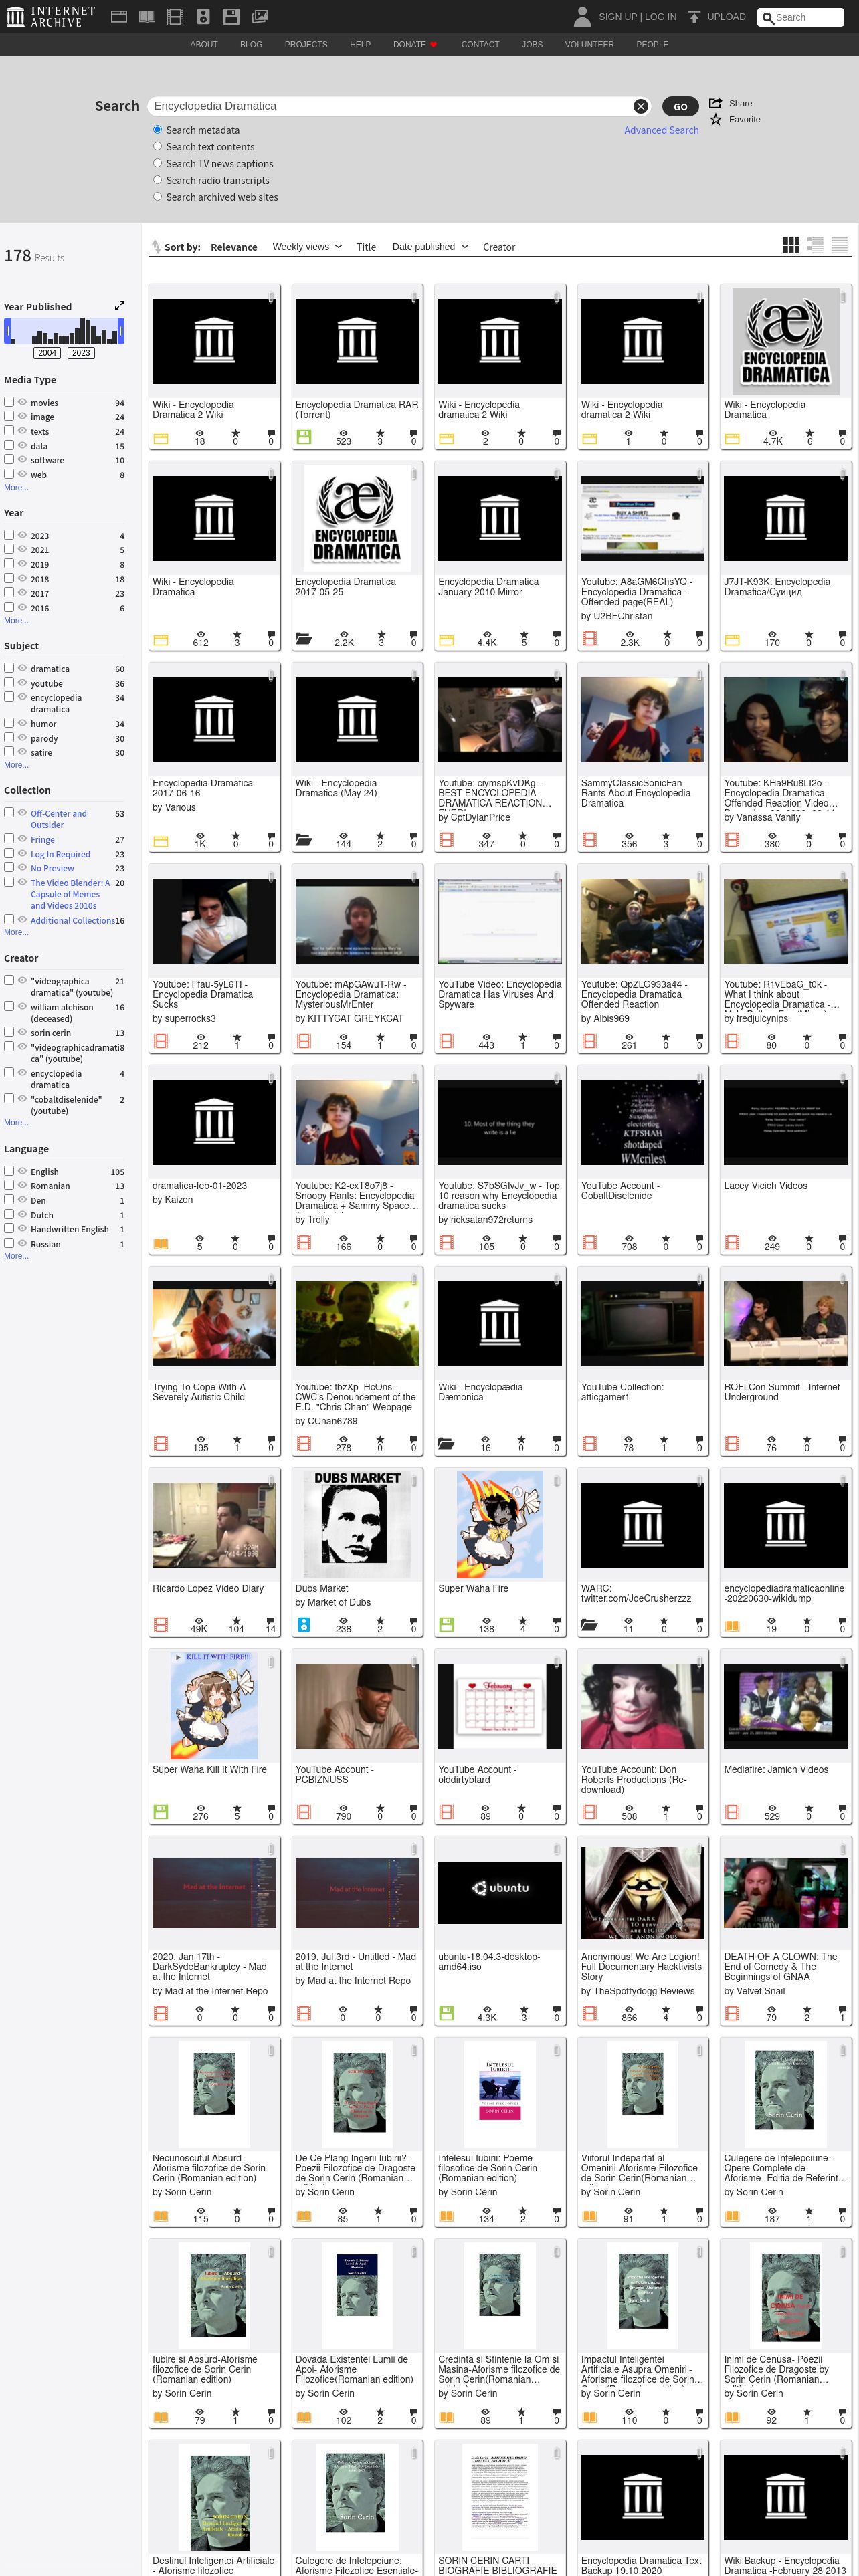Click the user avatar icon
859x2576 pixels.
[x=582, y=16]
